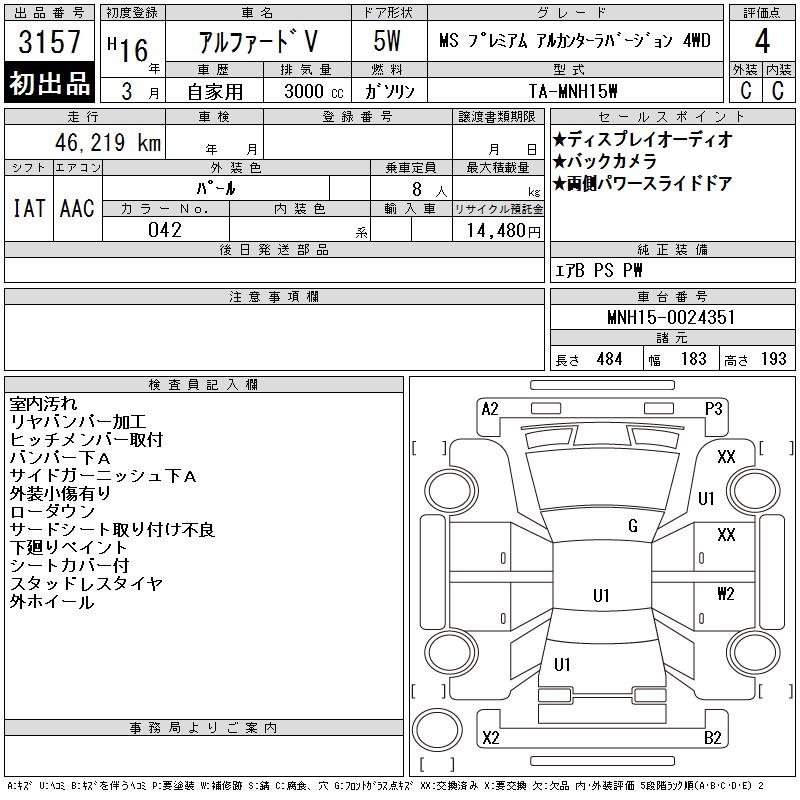Select the X2 mark on rear bumper
800x800 pixels.
(x=491, y=738)
